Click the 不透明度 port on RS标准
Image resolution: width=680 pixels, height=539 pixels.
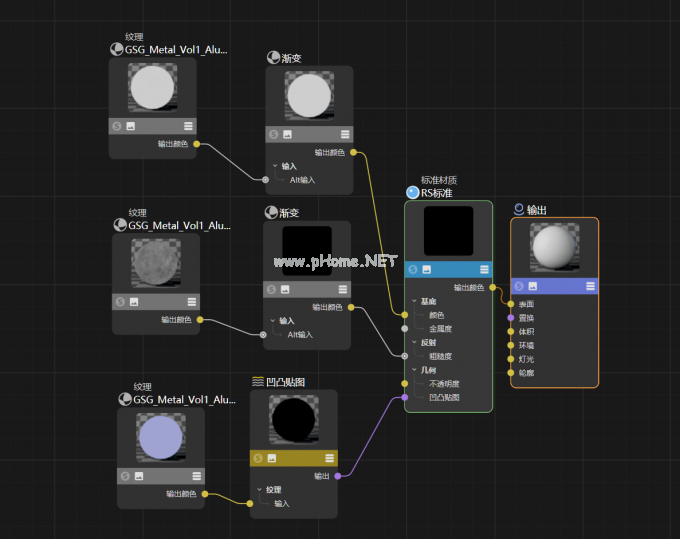tap(405, 383)
